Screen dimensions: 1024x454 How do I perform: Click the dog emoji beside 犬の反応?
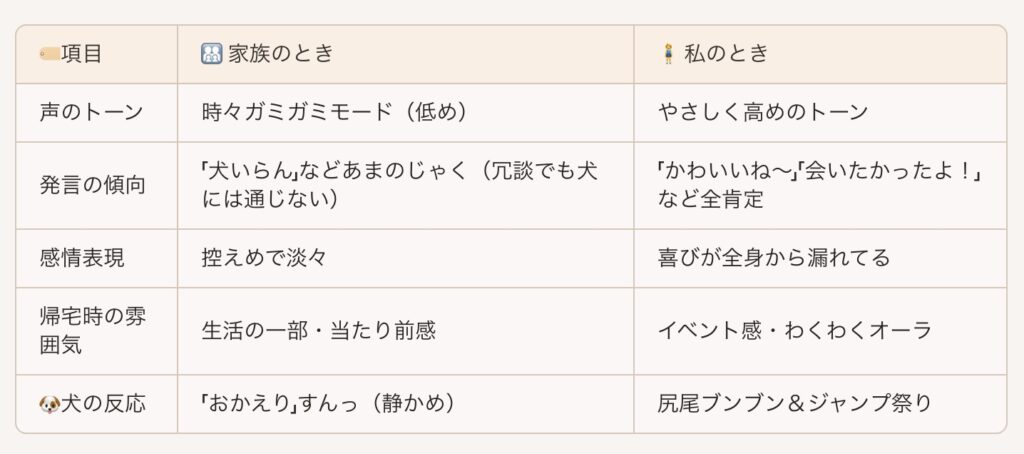click(50, 404)
